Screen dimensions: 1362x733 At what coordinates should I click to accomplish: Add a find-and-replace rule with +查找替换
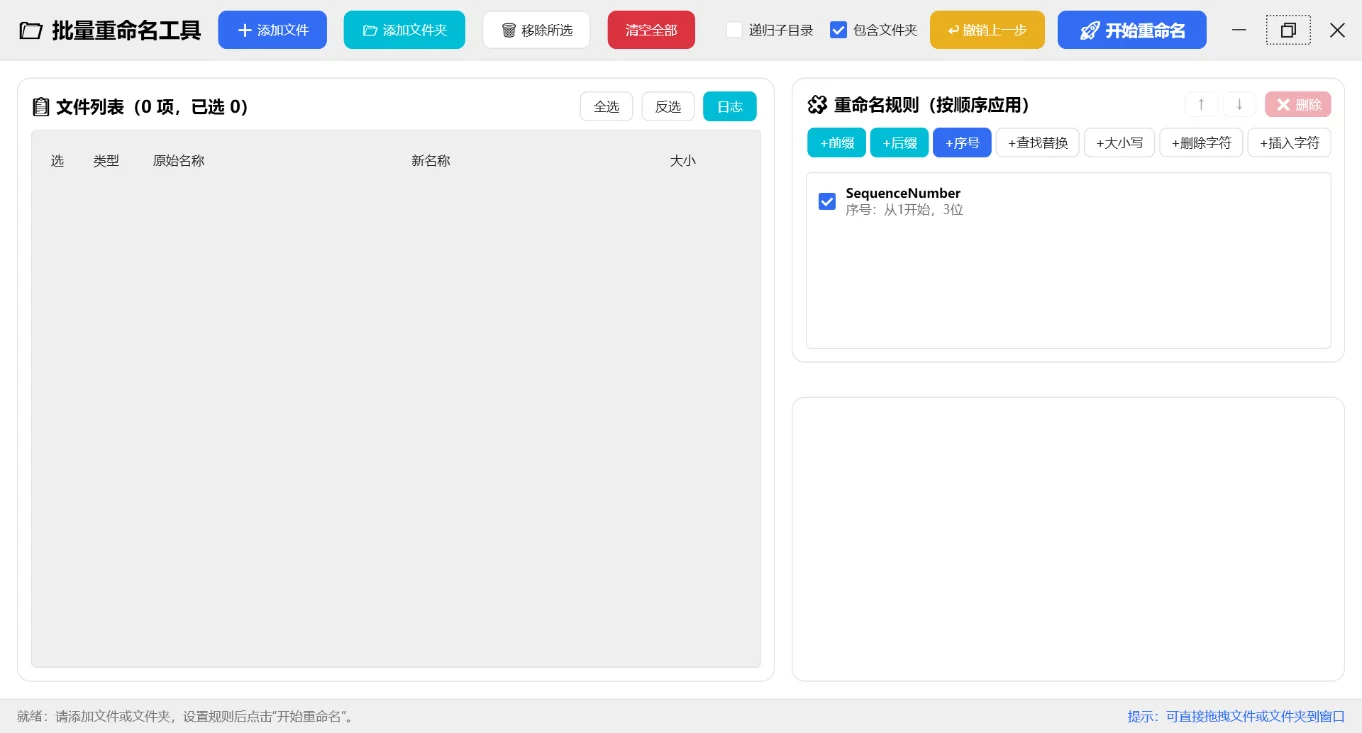(1038, 143)
